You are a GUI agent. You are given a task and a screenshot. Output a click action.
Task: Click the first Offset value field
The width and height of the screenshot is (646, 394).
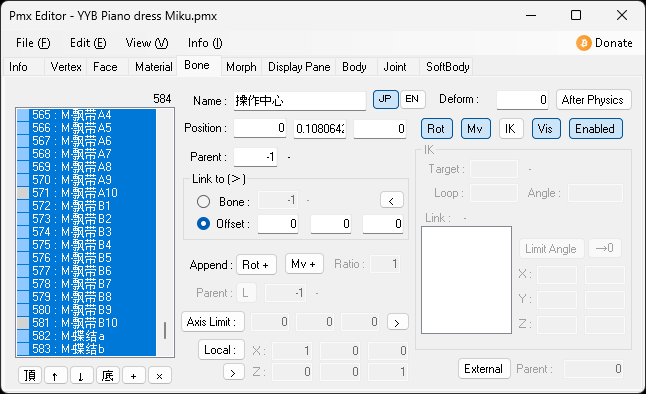pyautogui.click(x=278, y=224)
